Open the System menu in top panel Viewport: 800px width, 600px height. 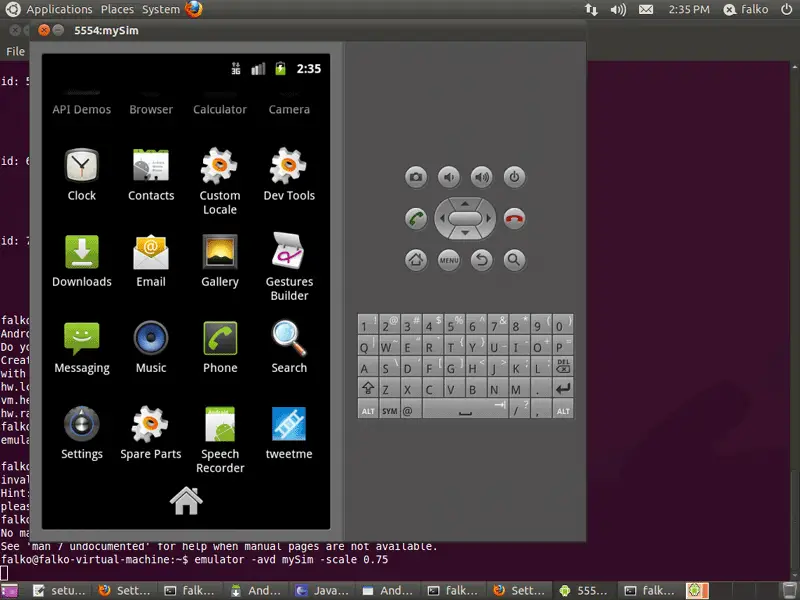click(x=161, y=9)
